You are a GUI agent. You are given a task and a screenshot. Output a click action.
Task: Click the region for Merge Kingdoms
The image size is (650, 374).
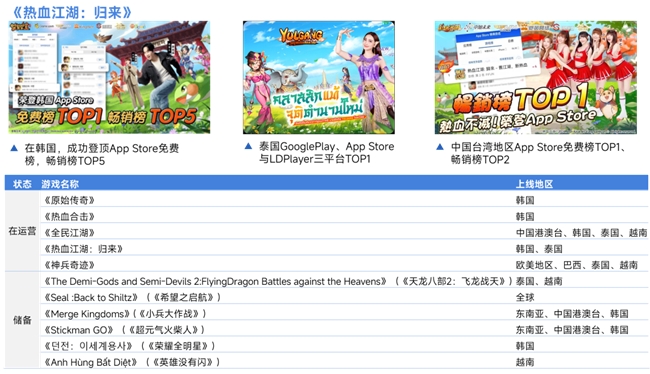[x=572, y=313]
